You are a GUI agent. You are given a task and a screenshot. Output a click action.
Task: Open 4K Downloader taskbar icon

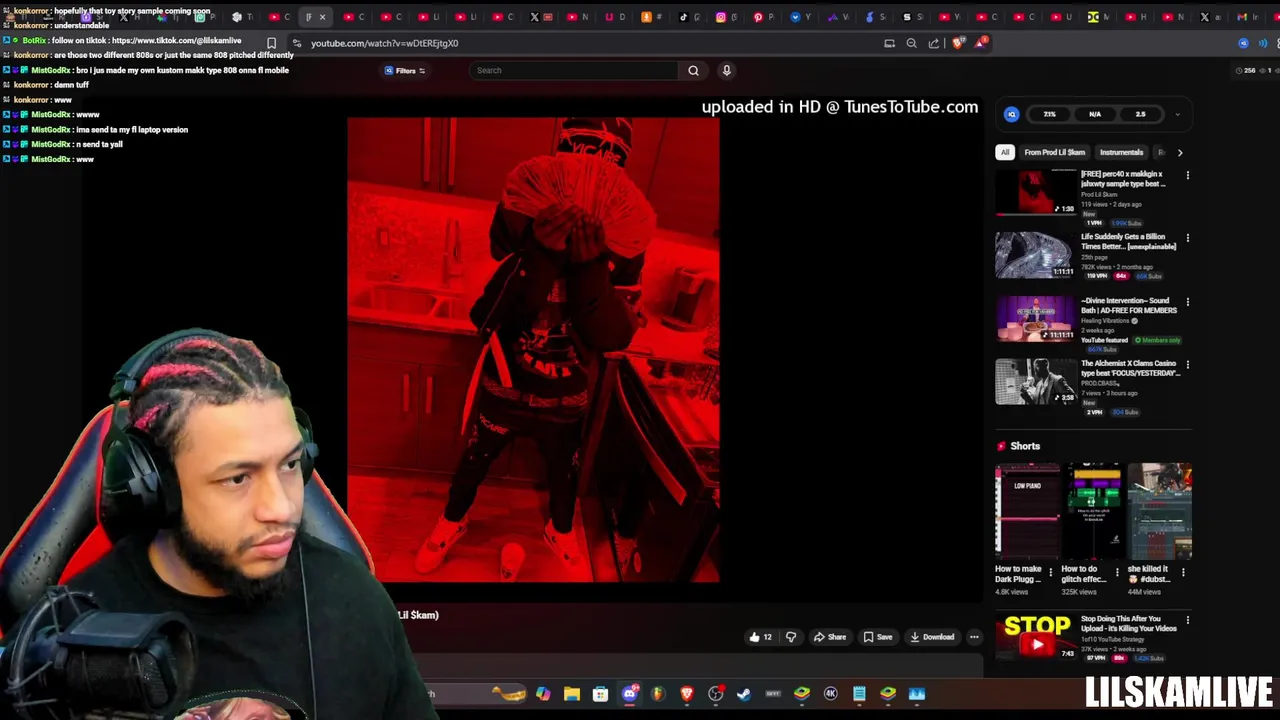[x=830, y=694]
